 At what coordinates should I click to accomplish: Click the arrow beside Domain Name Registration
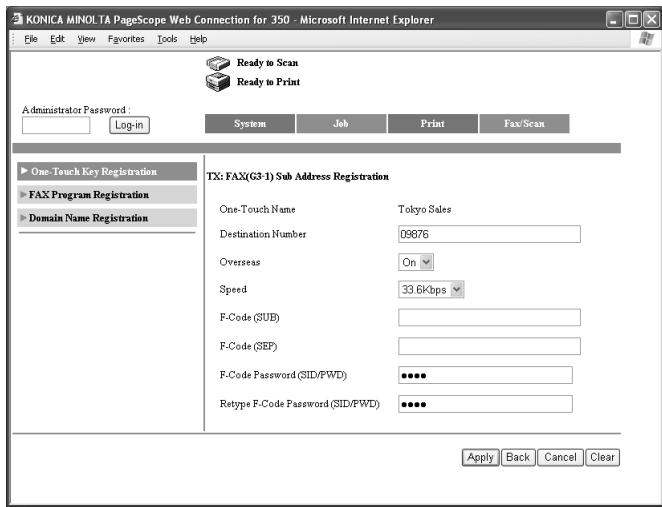pyautogui.click(x=24, y=218)
